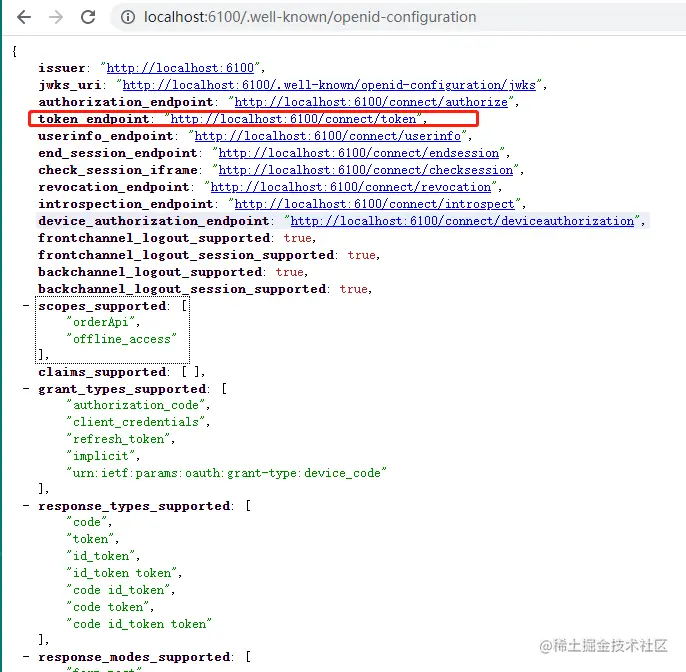Click the claims_supported key name

pos(102,372)
